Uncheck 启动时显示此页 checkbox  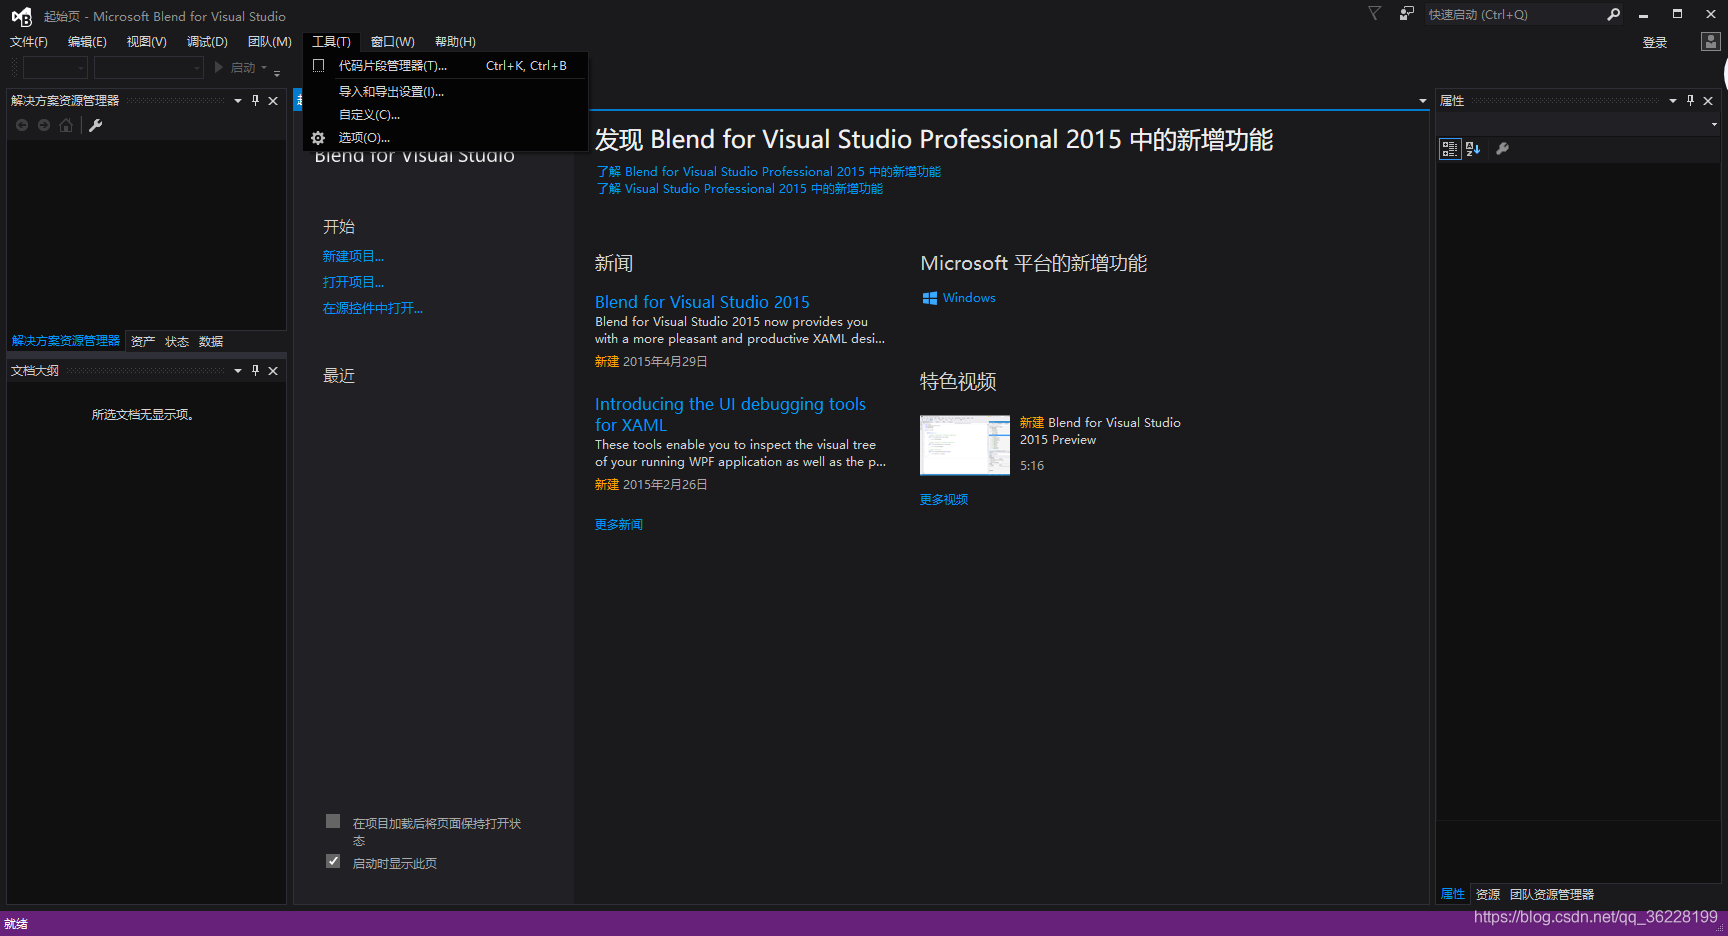pyautogui.click(x=333, y=861)
